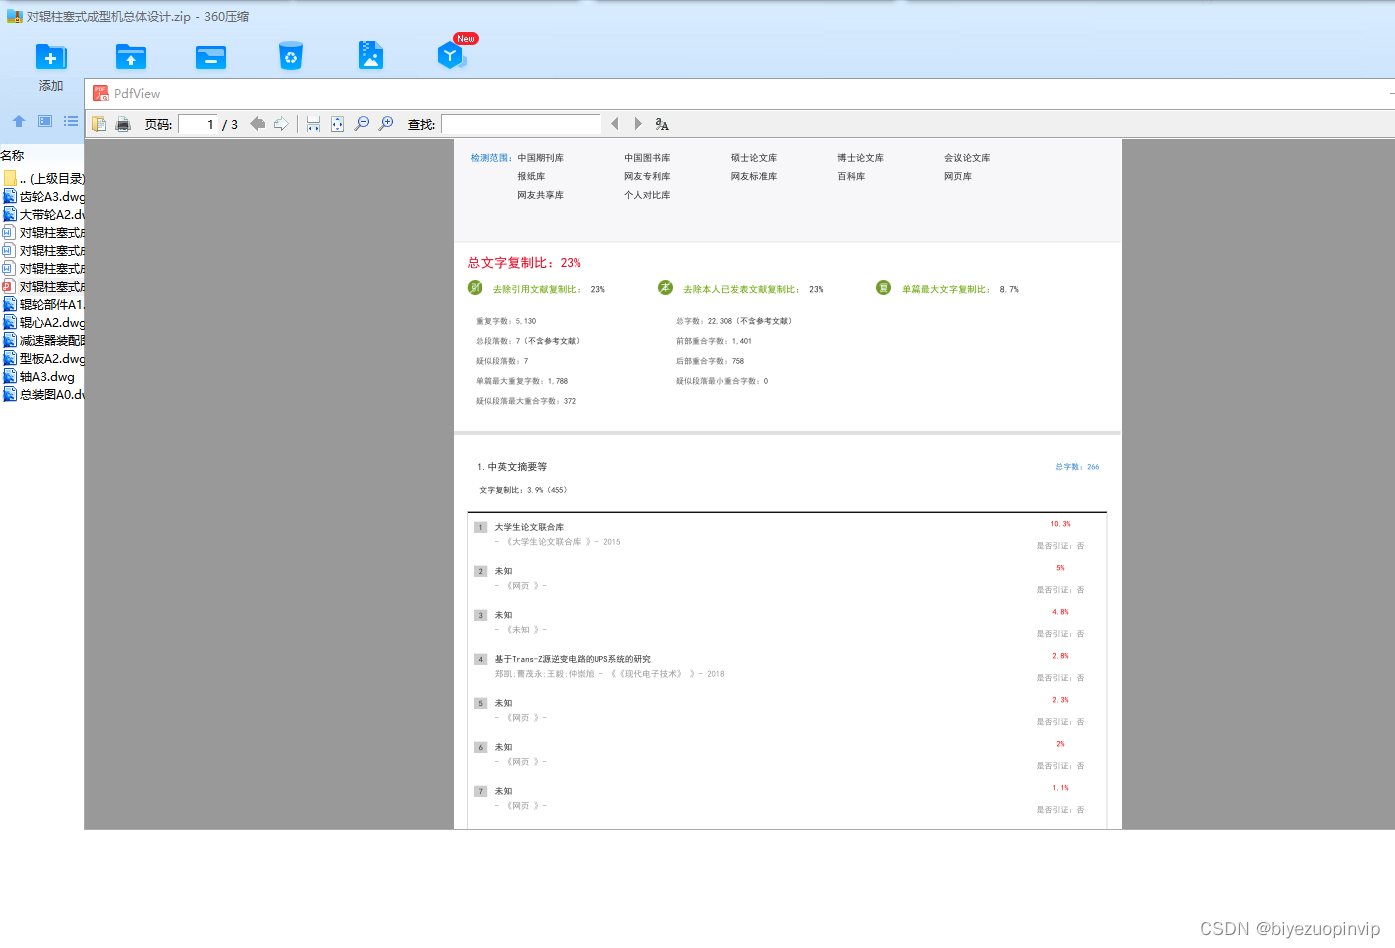Open the .. (上级目录) parent folder

(44, 179)
